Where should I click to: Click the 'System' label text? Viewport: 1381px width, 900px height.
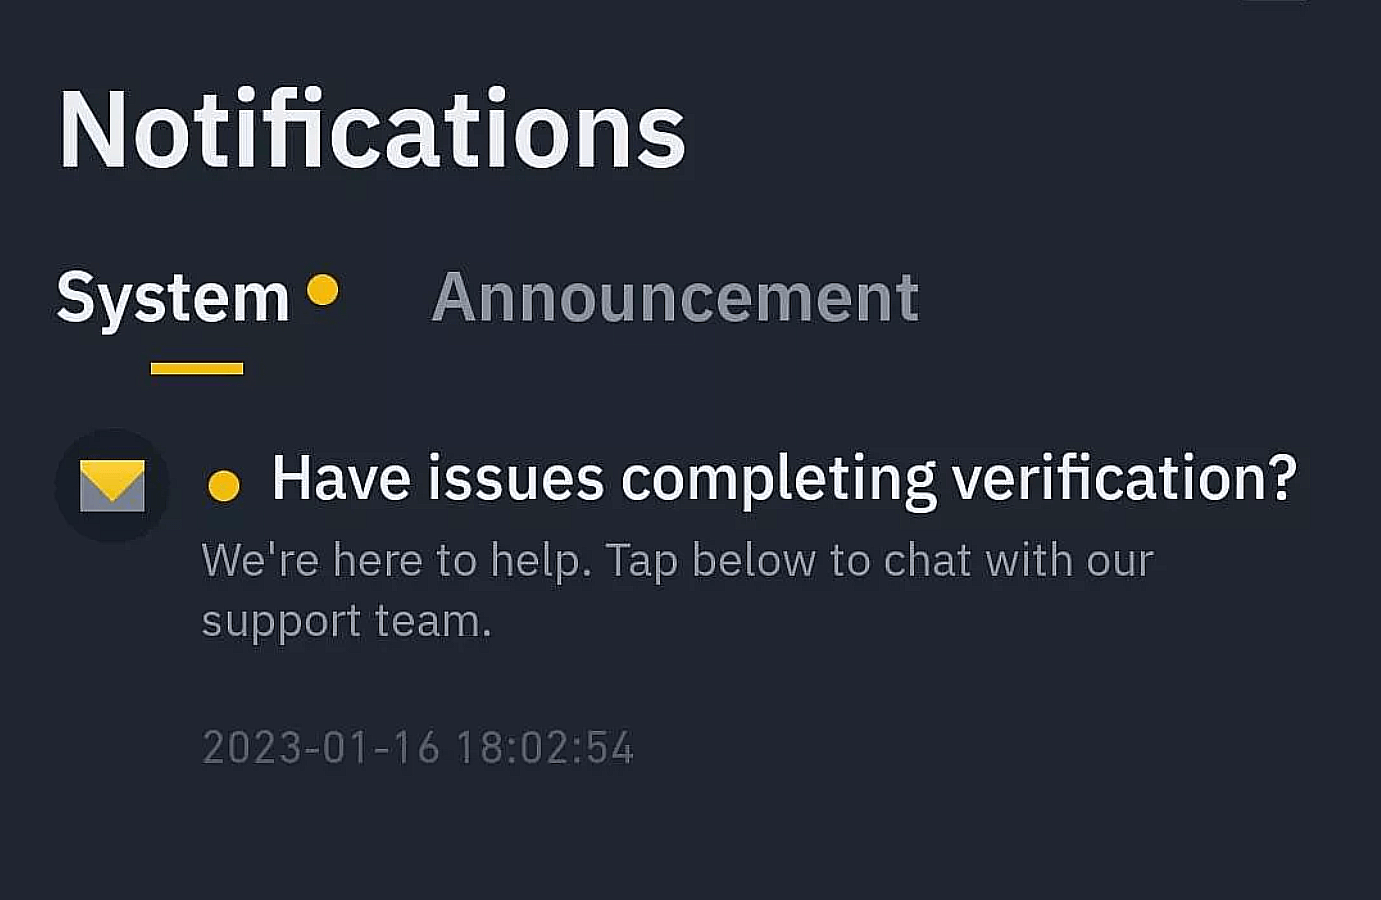pyautogui.click(x=173, y=298)
